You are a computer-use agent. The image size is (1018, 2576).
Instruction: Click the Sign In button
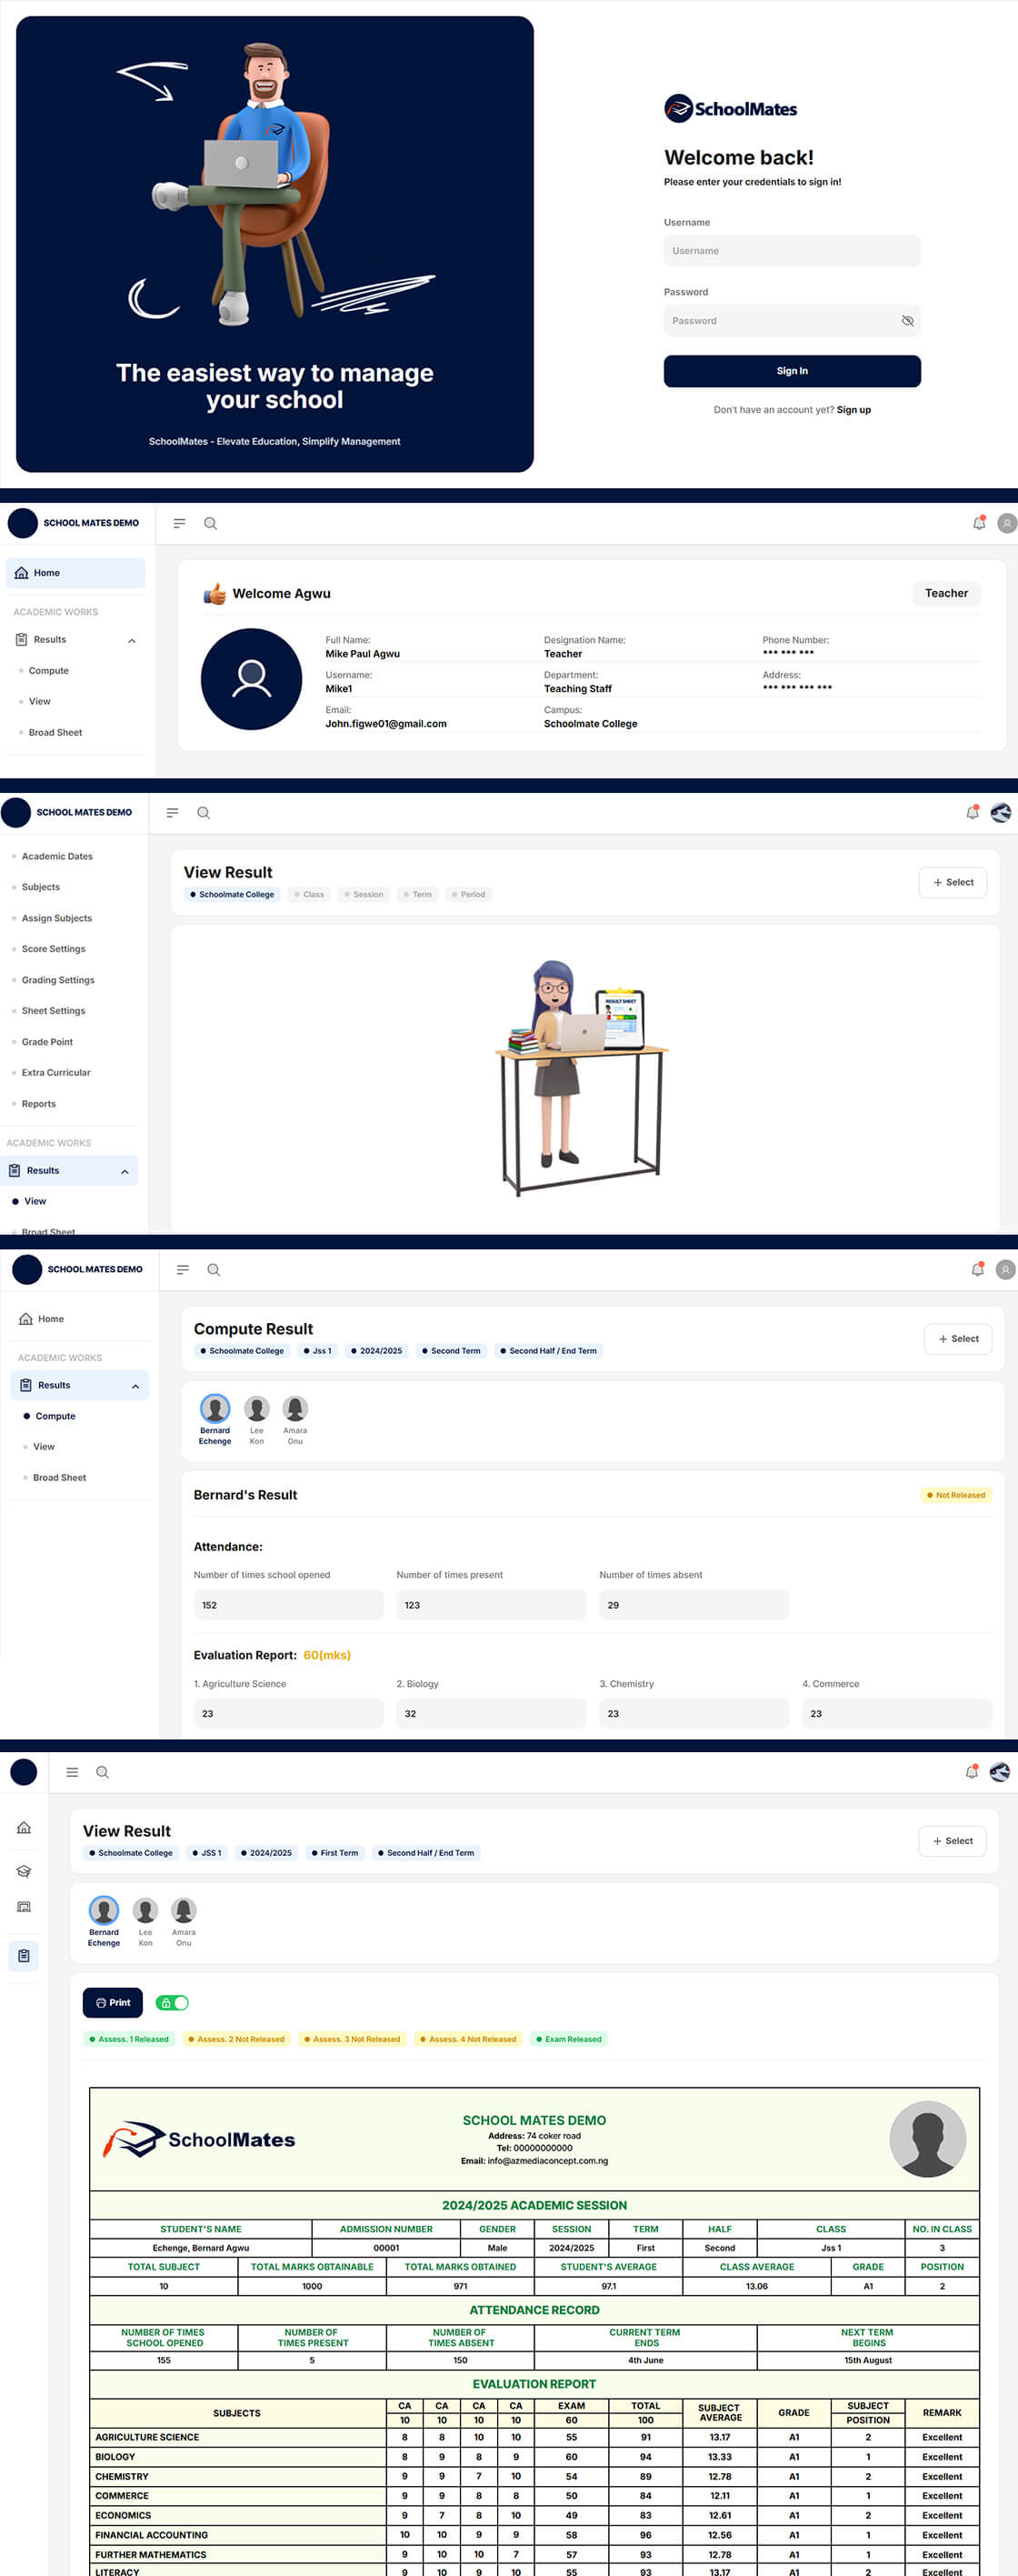[x=792, y=371]
